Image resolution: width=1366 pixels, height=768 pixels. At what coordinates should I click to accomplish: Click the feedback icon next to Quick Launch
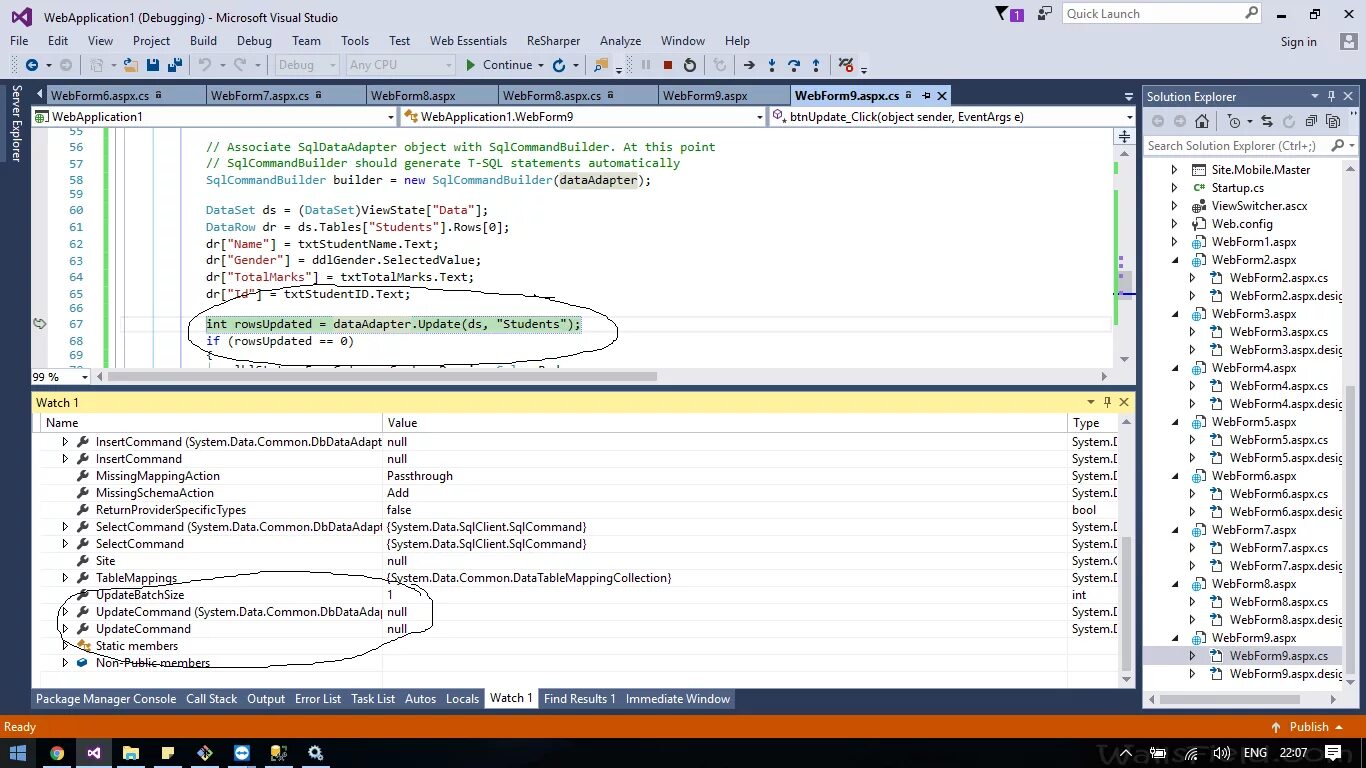click(1045, 13)
